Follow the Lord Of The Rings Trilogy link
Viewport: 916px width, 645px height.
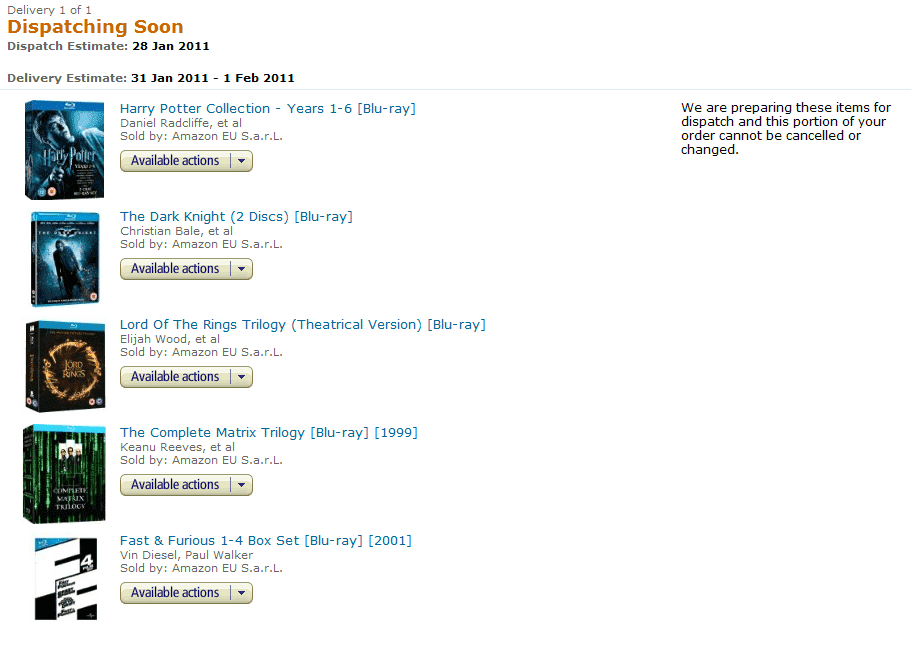302,324
